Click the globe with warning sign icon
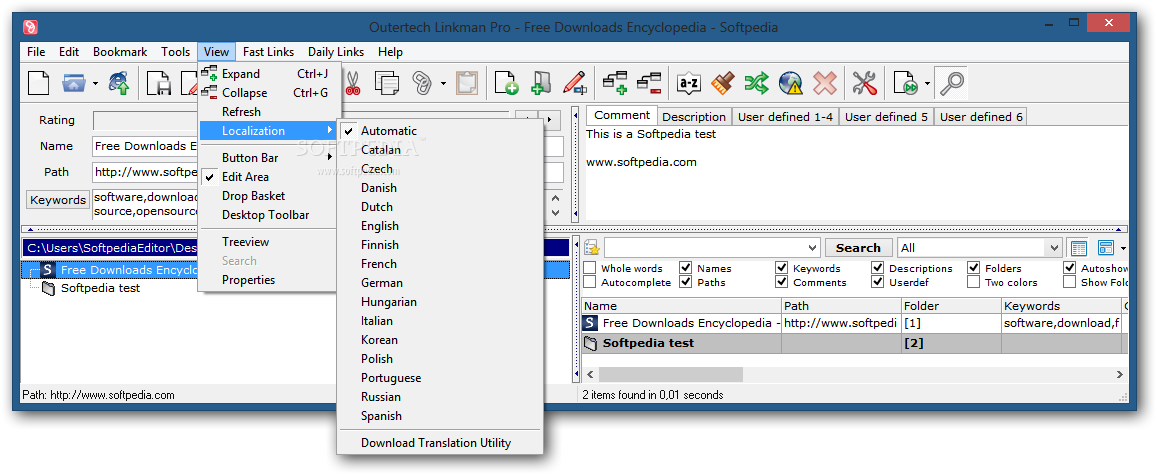Image resolution: width=1157 pixels, height=475 pixels. point(790,83)
